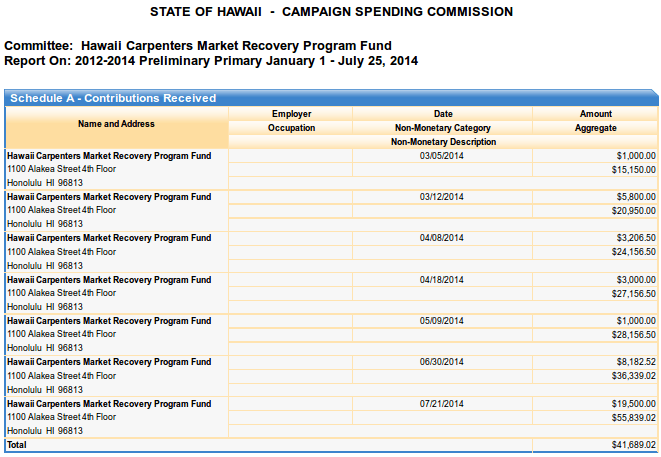Click the Total row label
This screenshot has height=457, width=661.
[17, 445]
